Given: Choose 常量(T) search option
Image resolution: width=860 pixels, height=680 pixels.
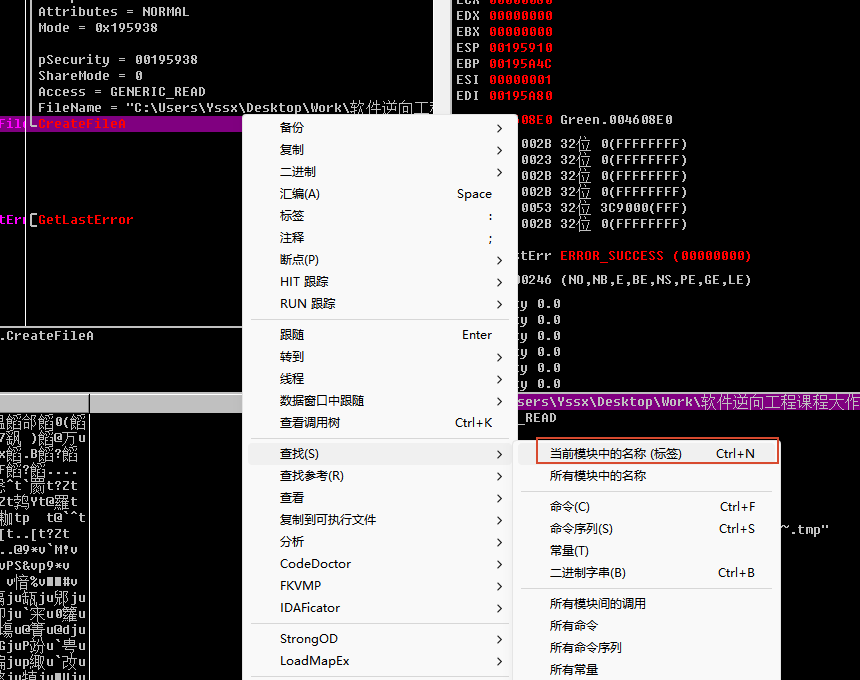Looking at the screenshot, I should [647, 550].
